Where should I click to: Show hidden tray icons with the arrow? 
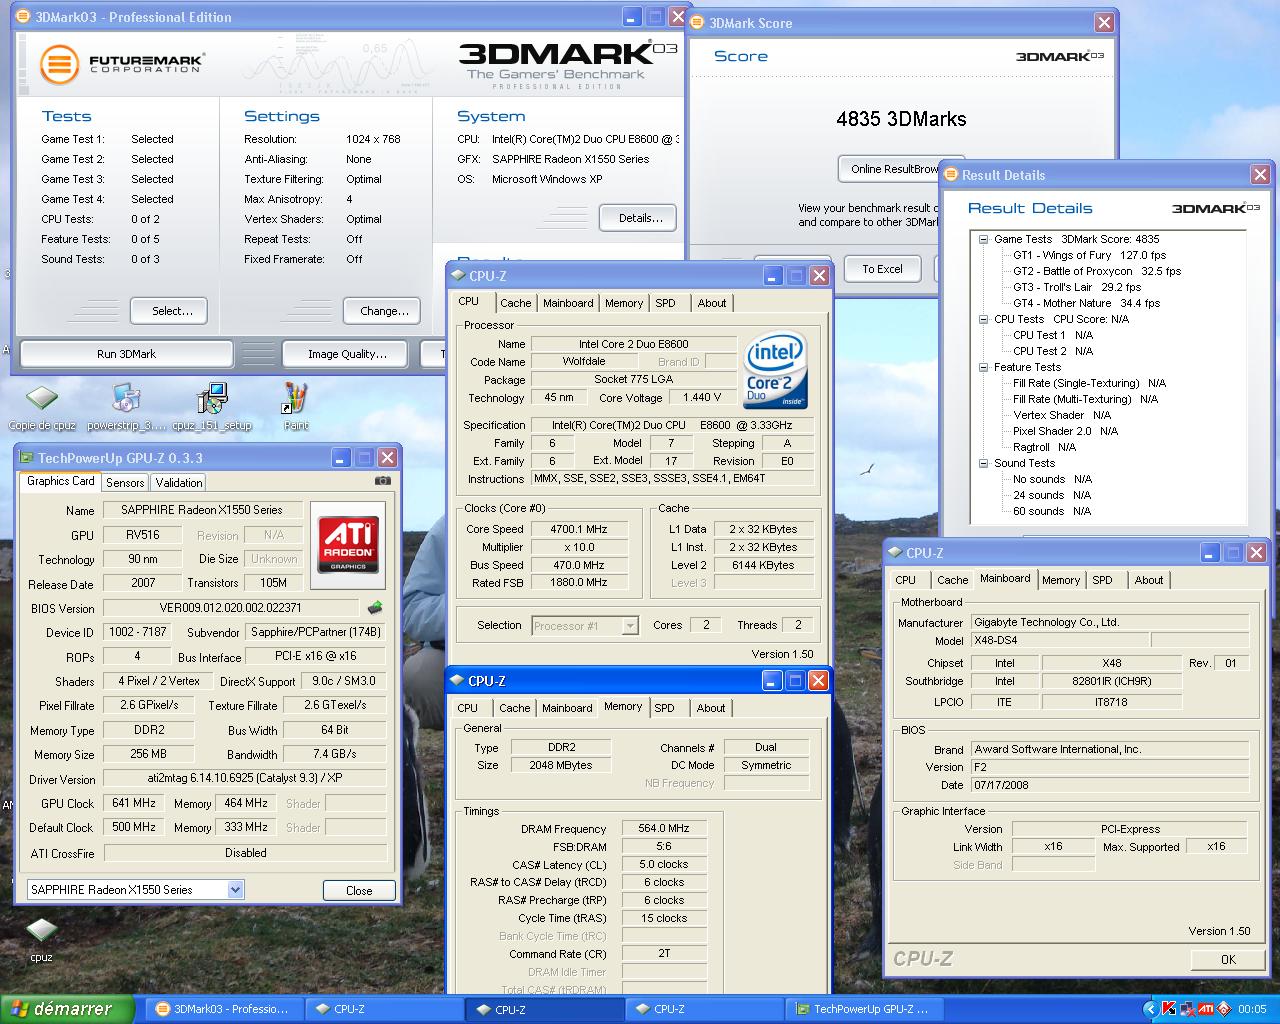pos(1152,1009)
